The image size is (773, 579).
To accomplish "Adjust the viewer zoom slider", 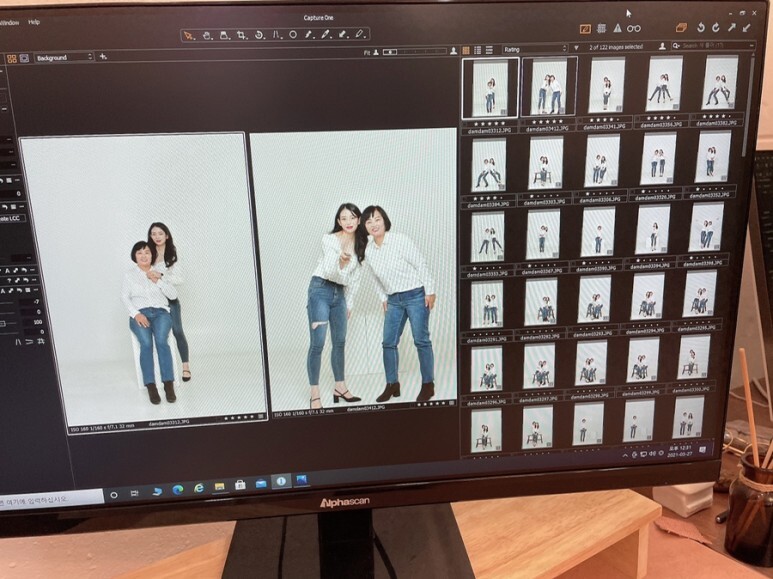I will pyautogui.click(x=414, y=51).
